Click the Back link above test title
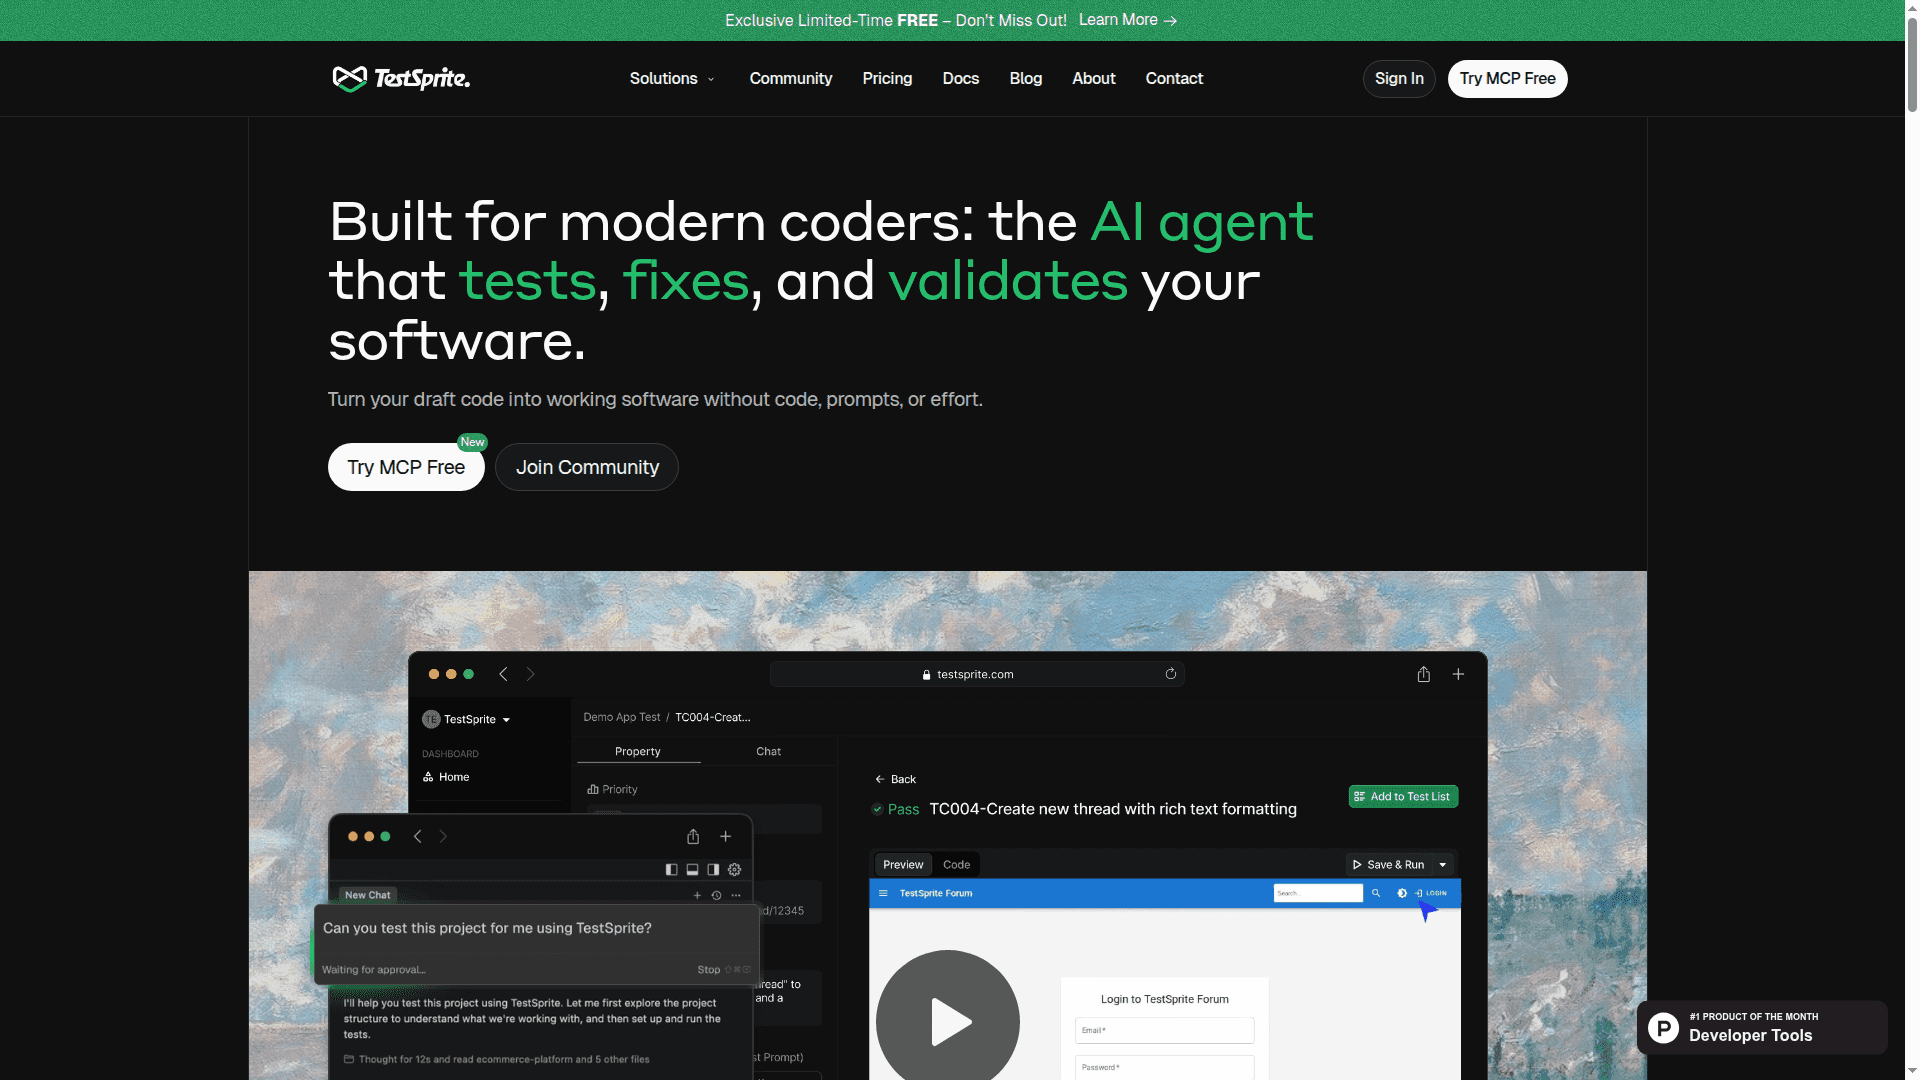This screenshot has width=1920, height=1080. coord(895,779)
